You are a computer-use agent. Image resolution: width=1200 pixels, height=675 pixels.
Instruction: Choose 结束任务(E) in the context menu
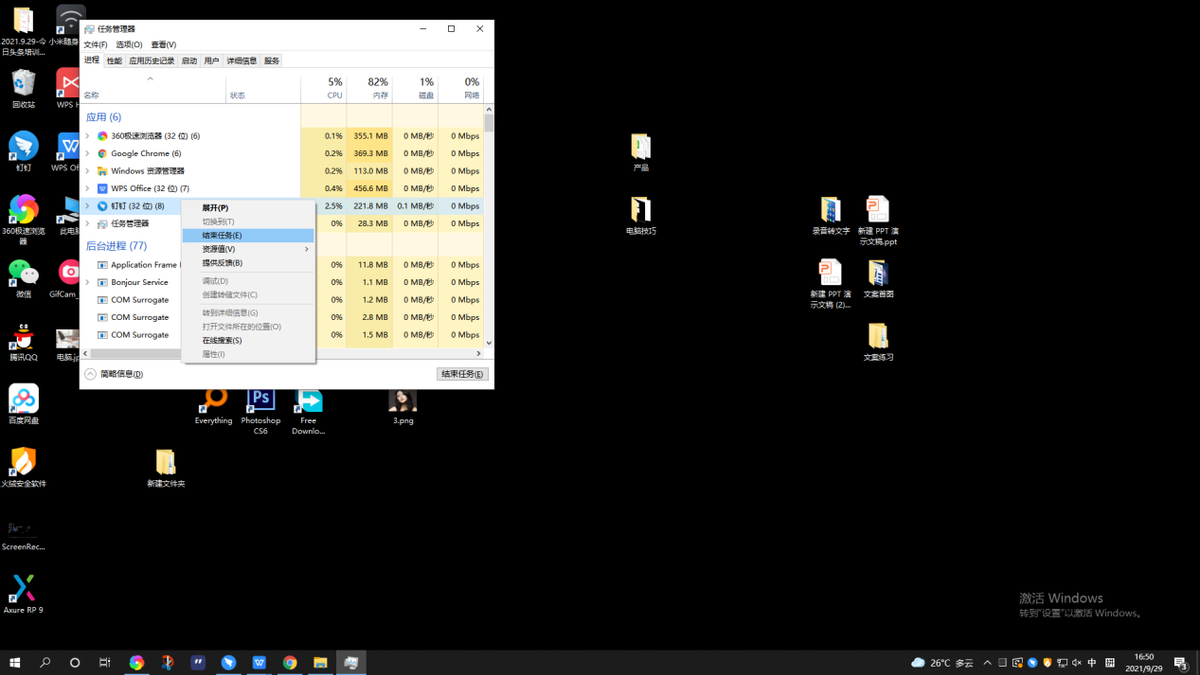coord(248,236)
